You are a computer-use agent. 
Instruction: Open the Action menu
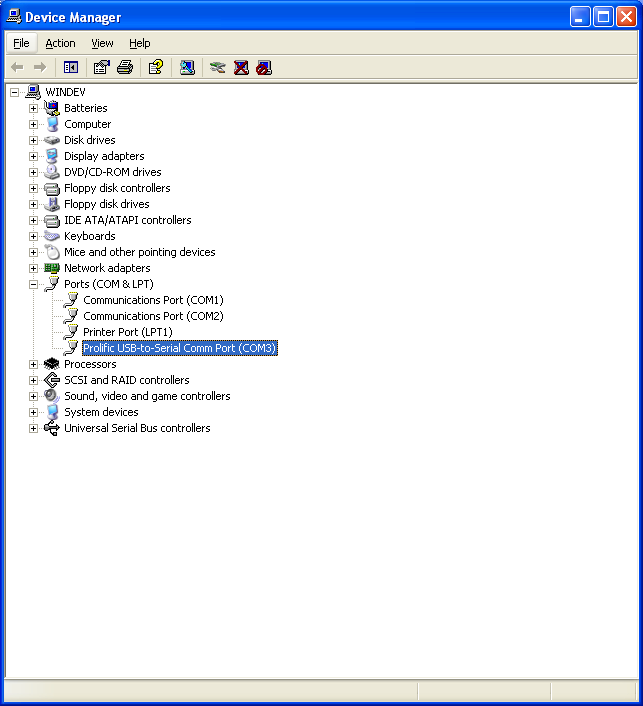(x=60, y=43)
